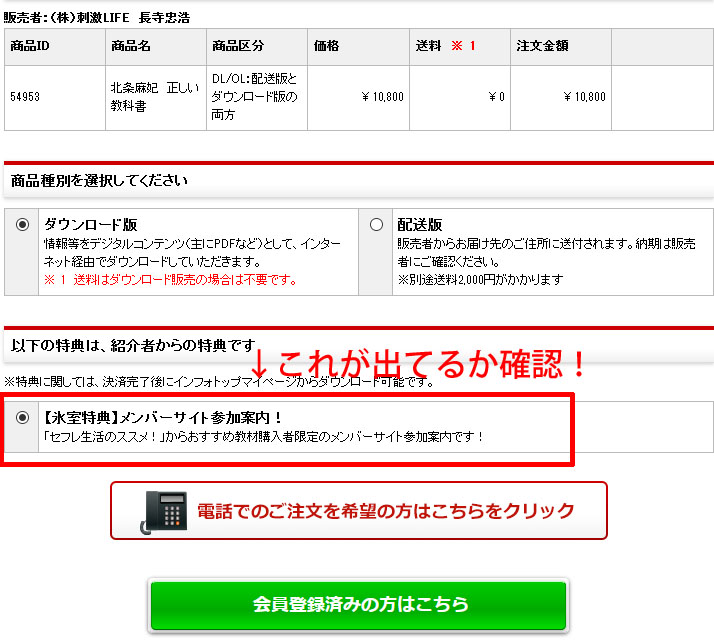
Task: Click the 商品区分 column header
Action: [x=238, y=46]
